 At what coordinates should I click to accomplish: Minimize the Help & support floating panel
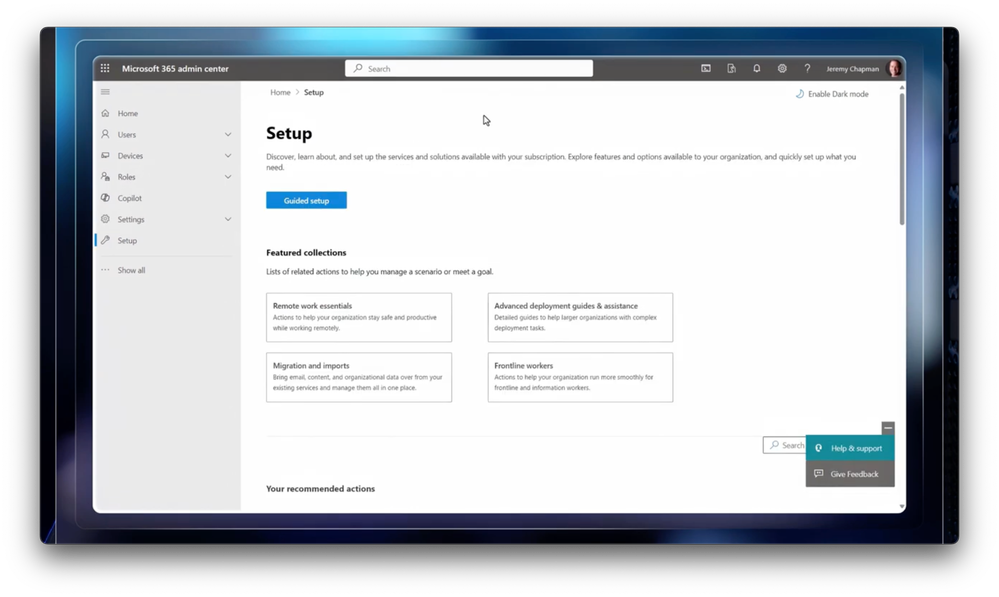[x=888, y=428]
